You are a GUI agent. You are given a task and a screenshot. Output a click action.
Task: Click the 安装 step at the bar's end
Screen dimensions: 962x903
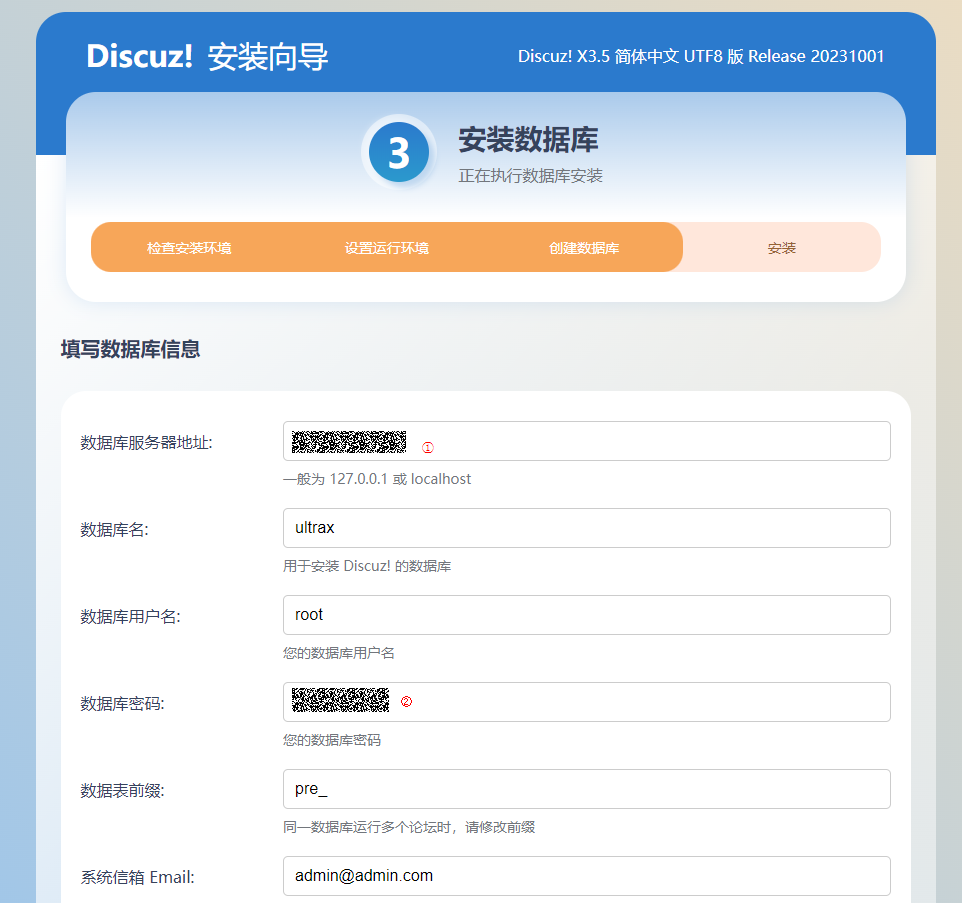click(782, 248)
